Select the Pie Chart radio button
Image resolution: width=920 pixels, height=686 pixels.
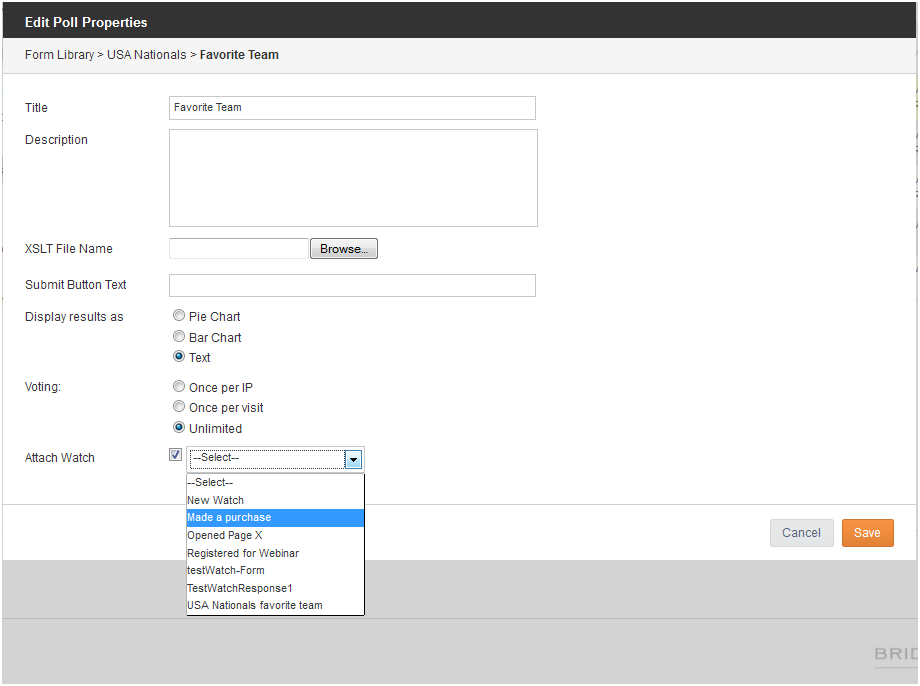tap(179, 316)
